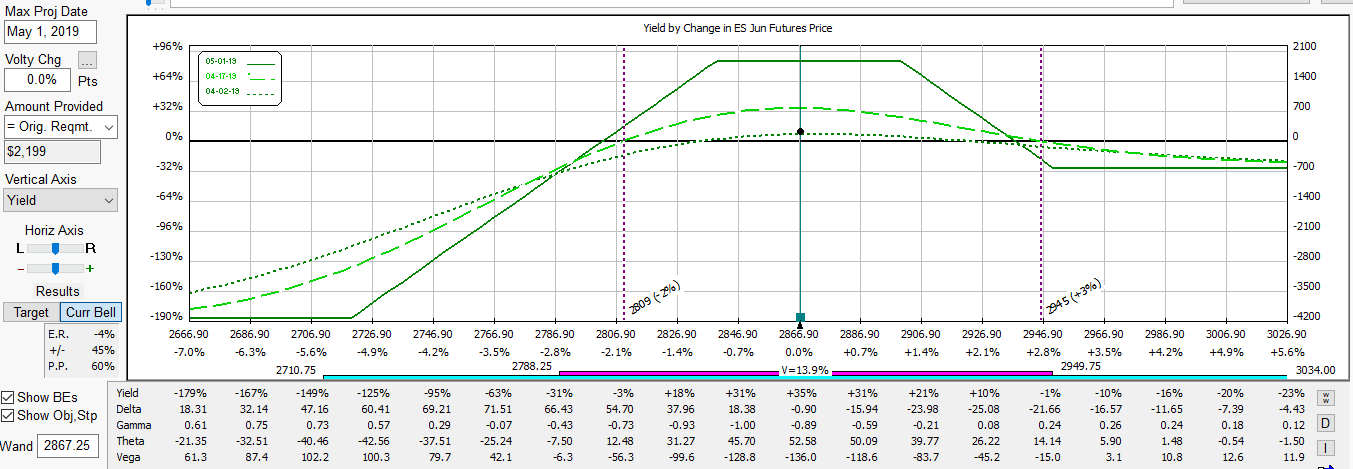Click the D button beside the Greeks table
Screen dimensions: 1353x469
tap(1325, 422)
